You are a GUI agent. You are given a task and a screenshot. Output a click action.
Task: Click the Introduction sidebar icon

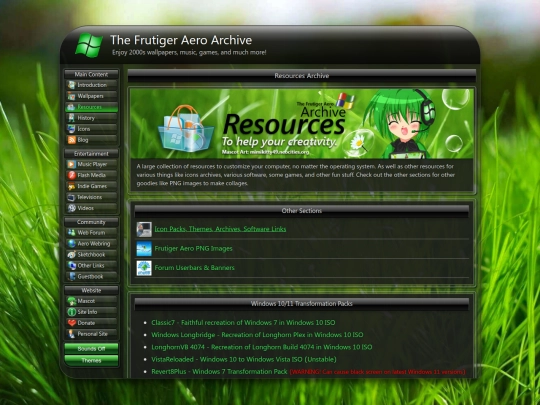tap(71, 85)
